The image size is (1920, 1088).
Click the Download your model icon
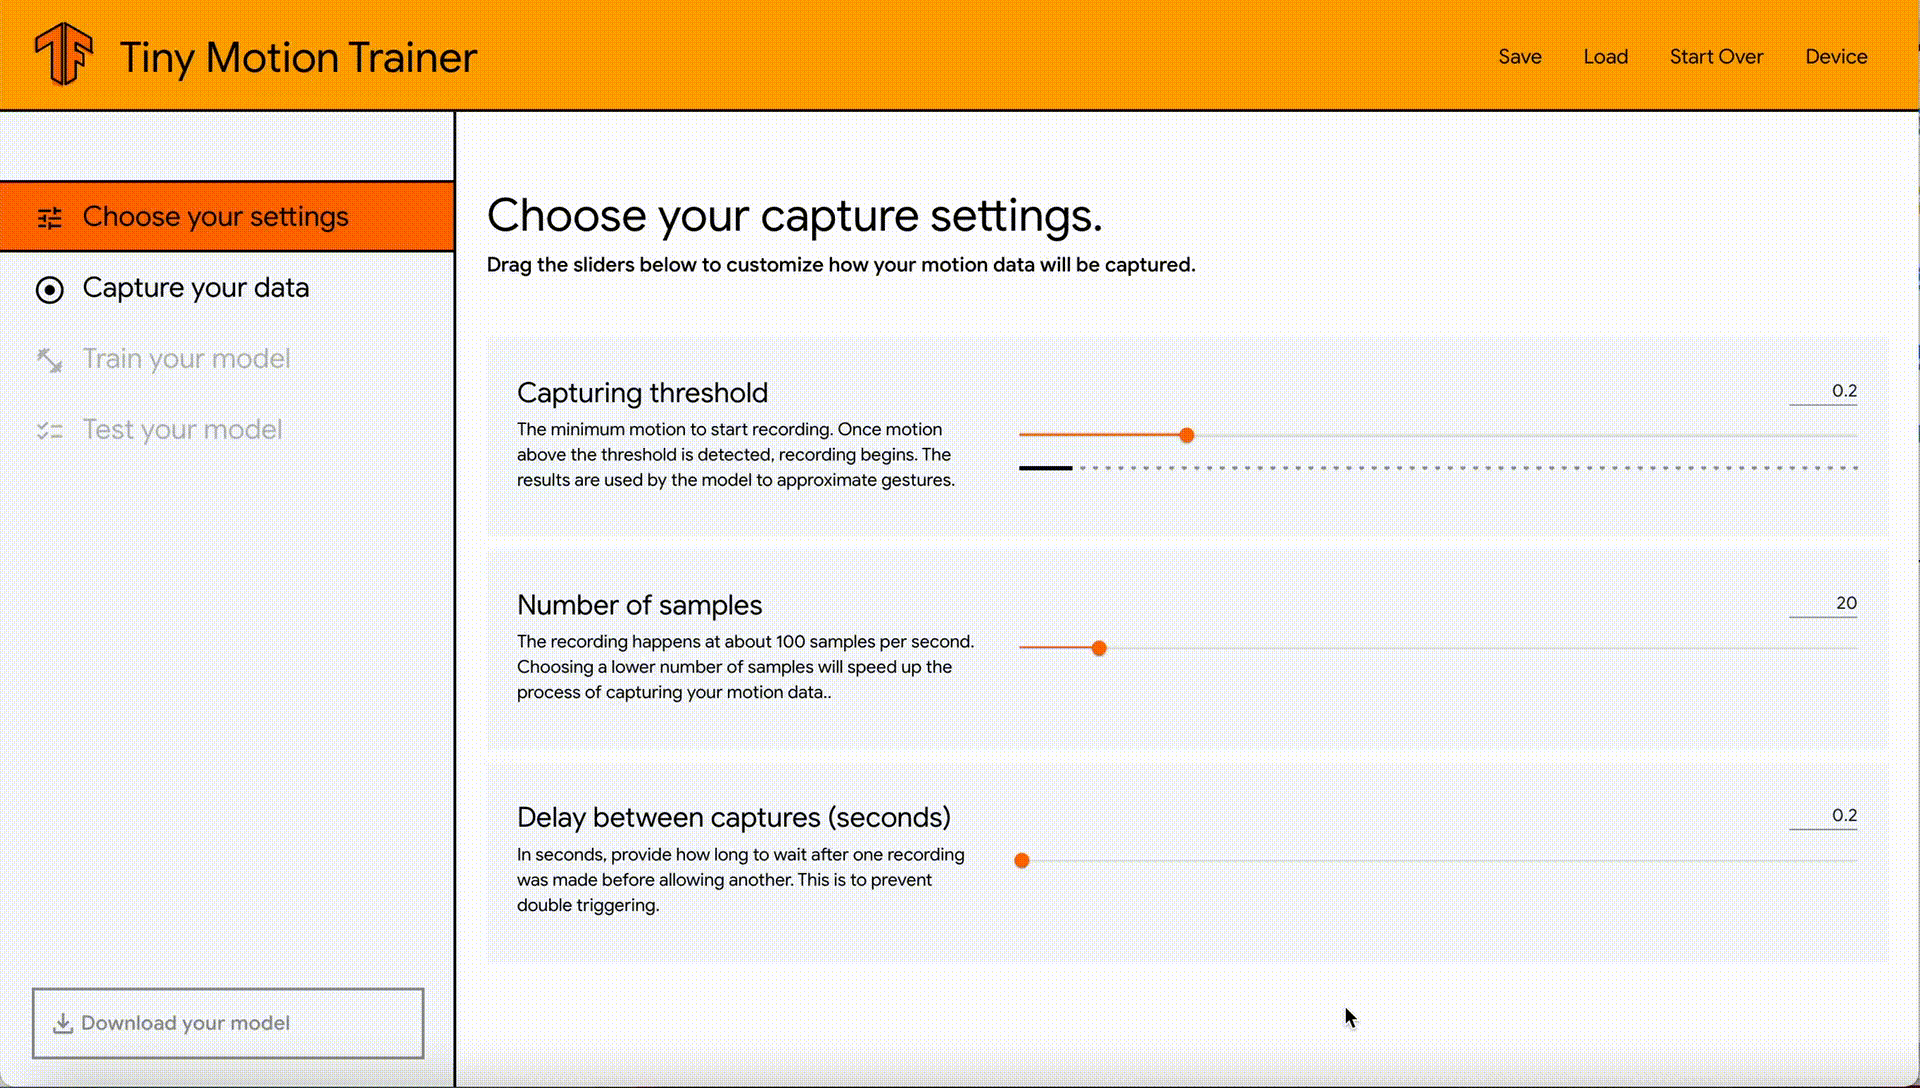(x=62, y=1023)
